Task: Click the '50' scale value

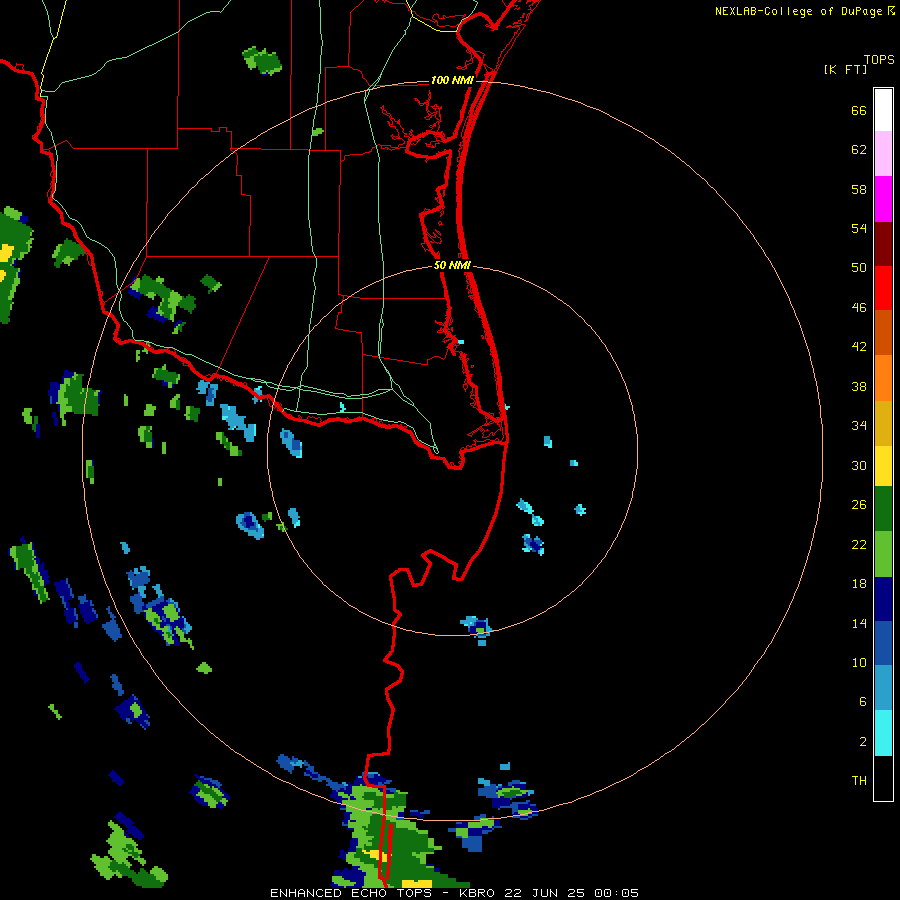Action: click(x=859, y=268)
